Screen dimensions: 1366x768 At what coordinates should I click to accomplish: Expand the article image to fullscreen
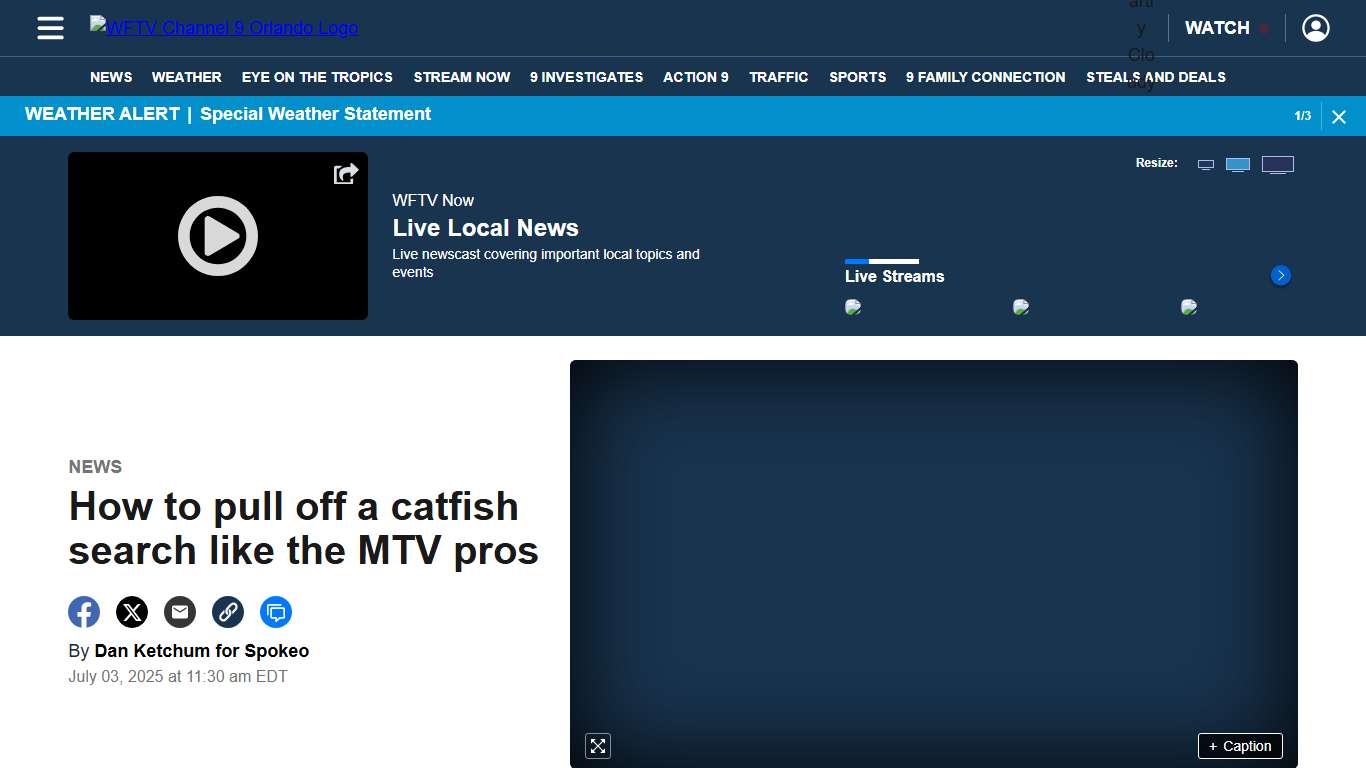597,746
